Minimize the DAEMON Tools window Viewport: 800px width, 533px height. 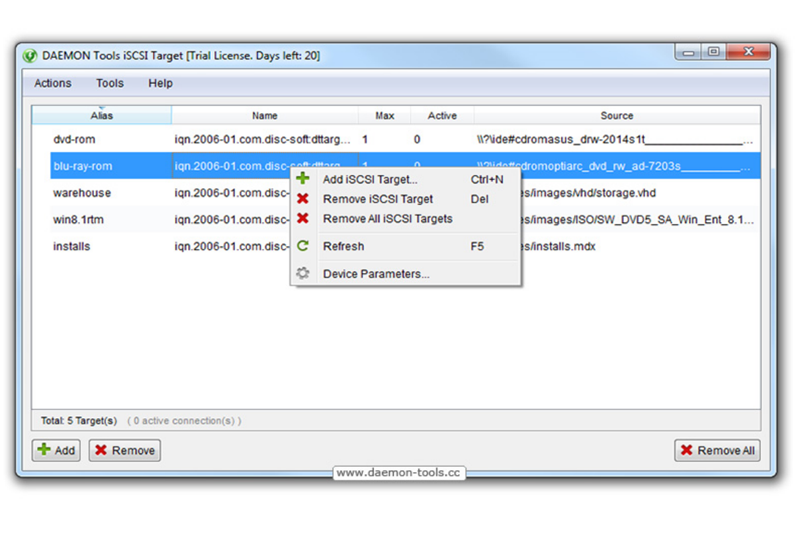[x=688, y=52]
